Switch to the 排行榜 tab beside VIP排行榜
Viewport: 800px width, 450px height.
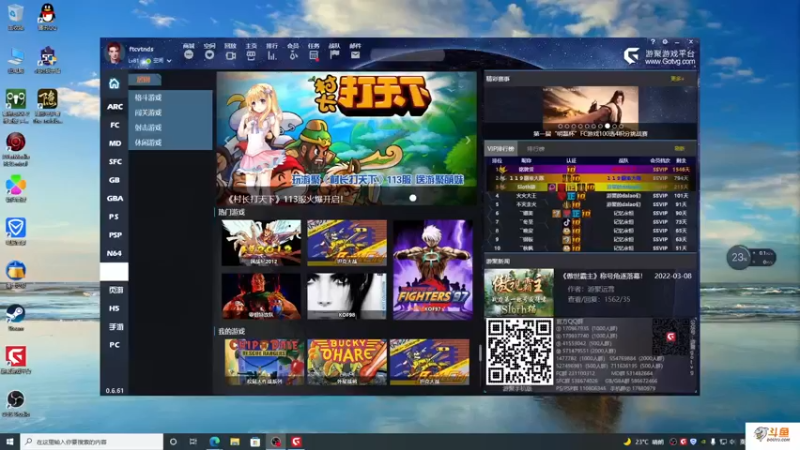tap(535, 148)
